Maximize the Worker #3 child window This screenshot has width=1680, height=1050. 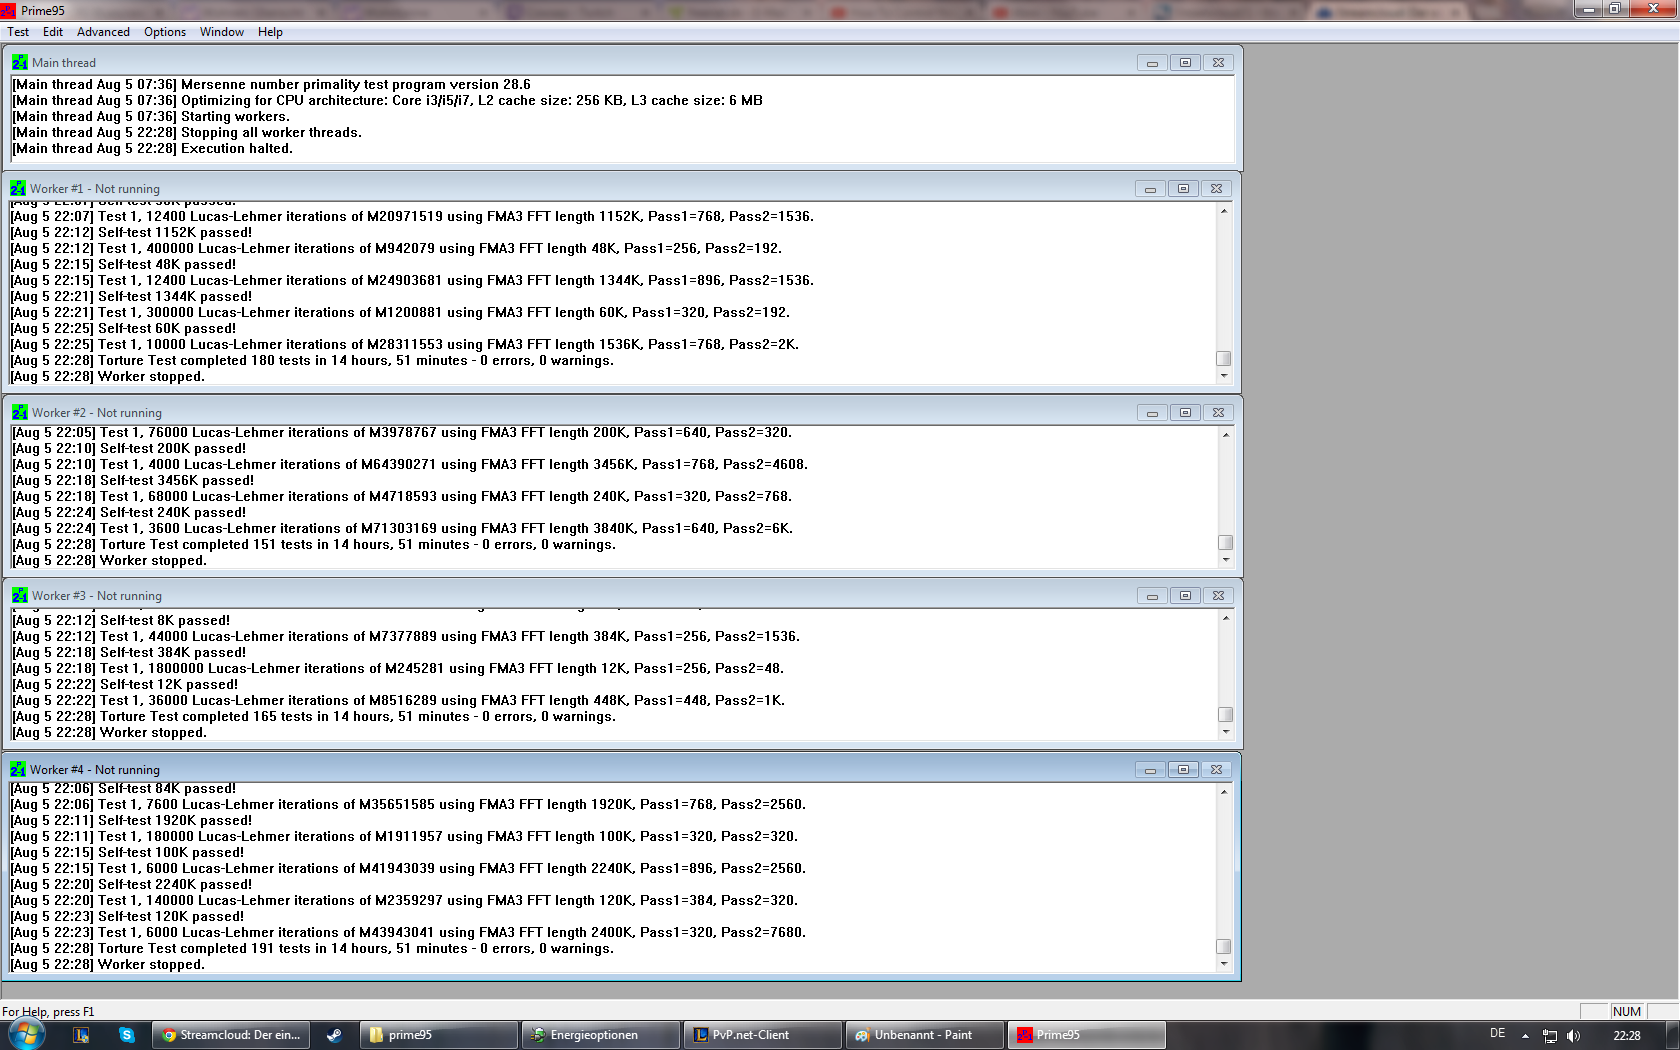click(x=1185, y=595)
